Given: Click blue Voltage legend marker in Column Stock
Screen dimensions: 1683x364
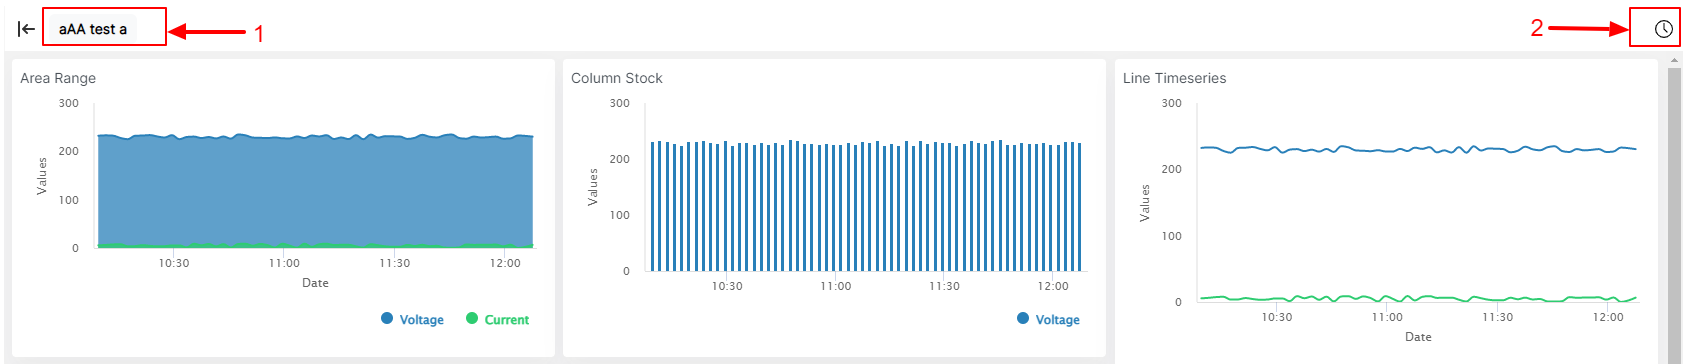Looking at the screenshot, I should [1023, 318].
